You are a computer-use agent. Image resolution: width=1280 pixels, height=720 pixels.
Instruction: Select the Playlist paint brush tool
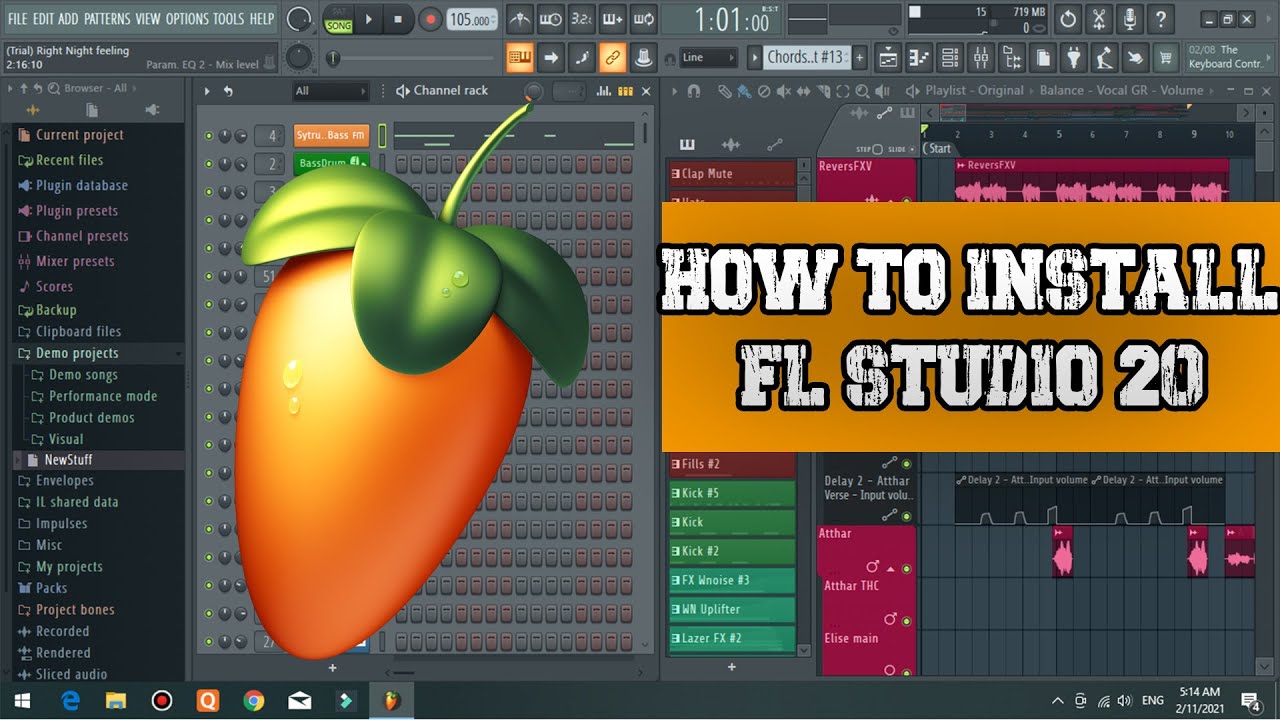[743, 91]
